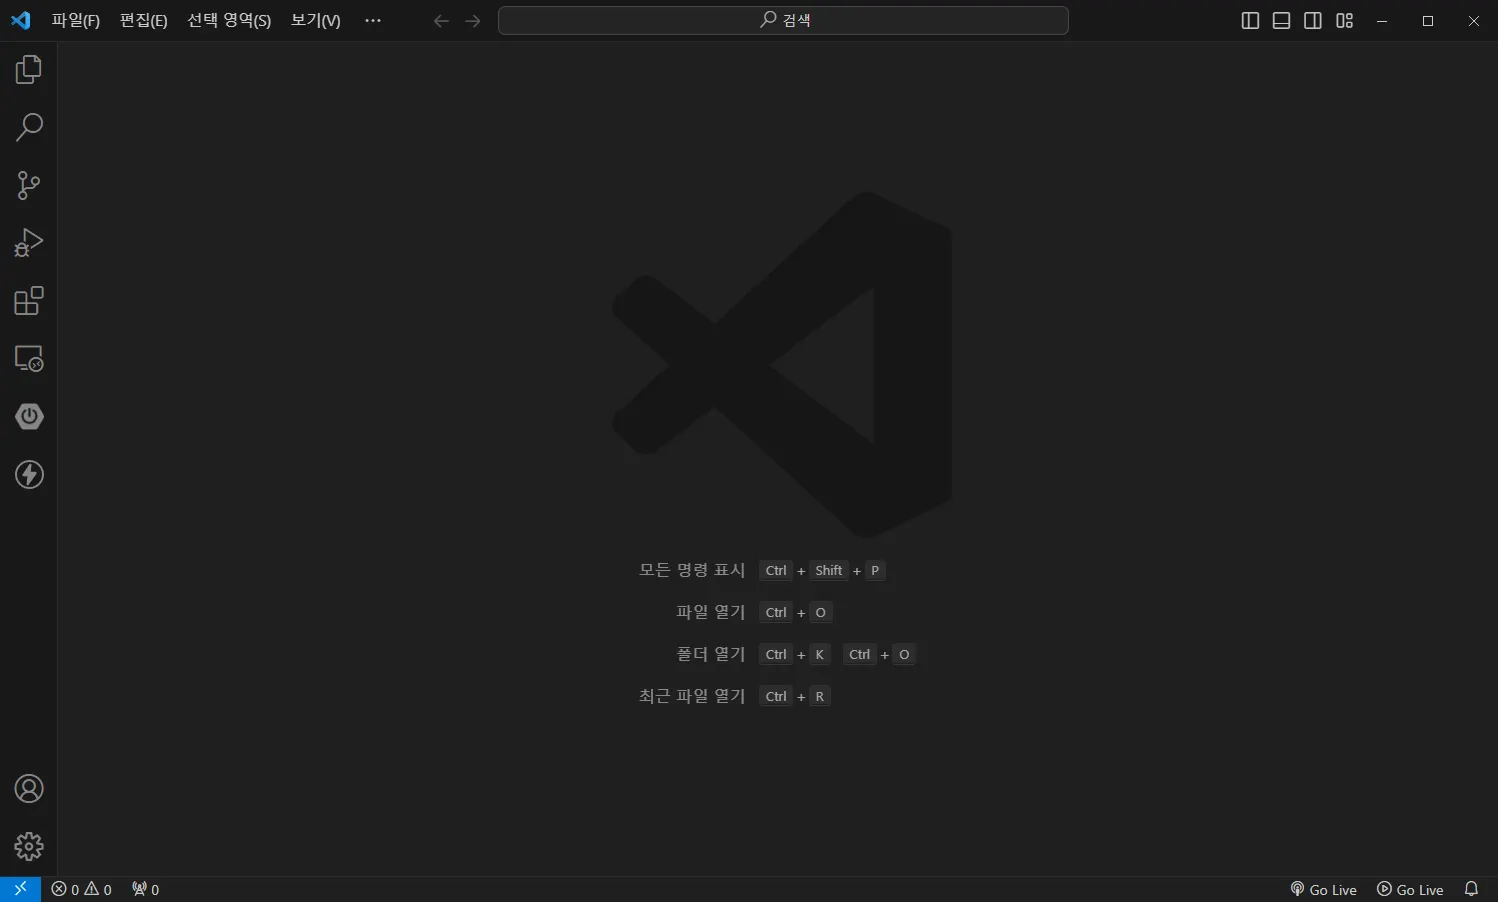1498x902 pixels.
Task: Open the Explorer view in the activity bar
Action: click(x=29, y=69)
